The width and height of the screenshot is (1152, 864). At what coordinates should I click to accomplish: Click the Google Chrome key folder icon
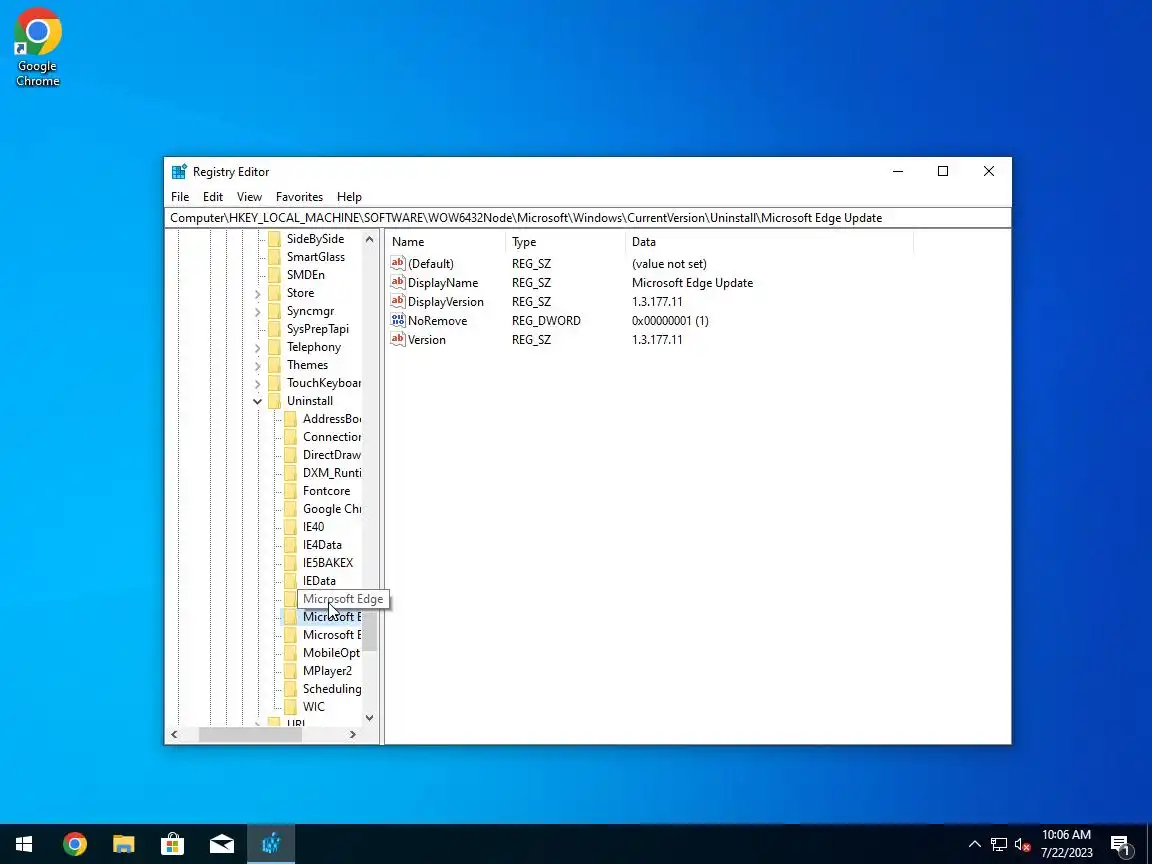(x=290, y=509)
